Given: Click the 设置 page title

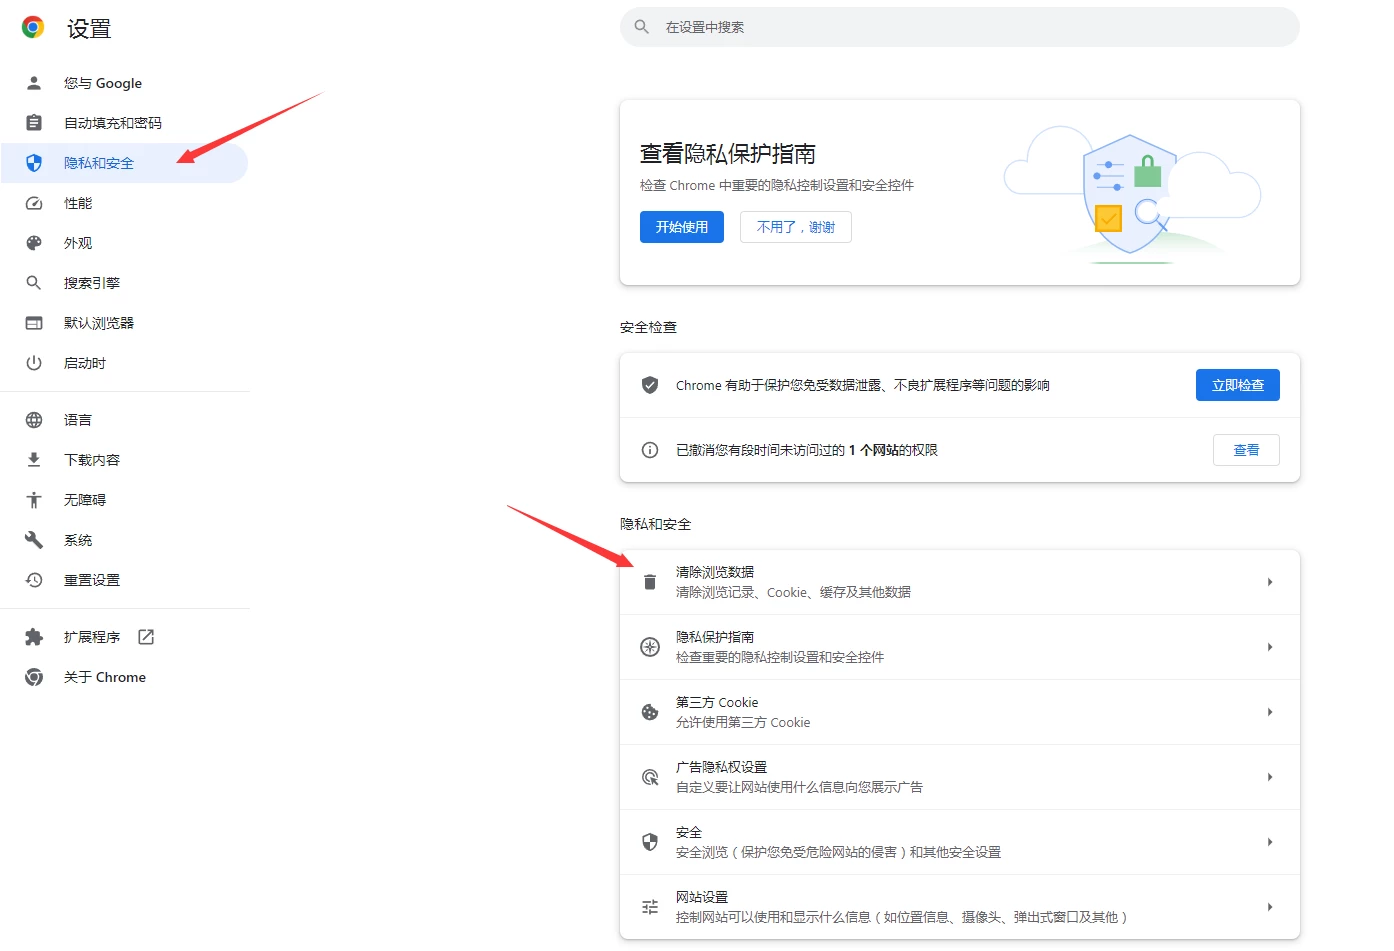Looking at the screenshot, I should [x=89, y=29].
